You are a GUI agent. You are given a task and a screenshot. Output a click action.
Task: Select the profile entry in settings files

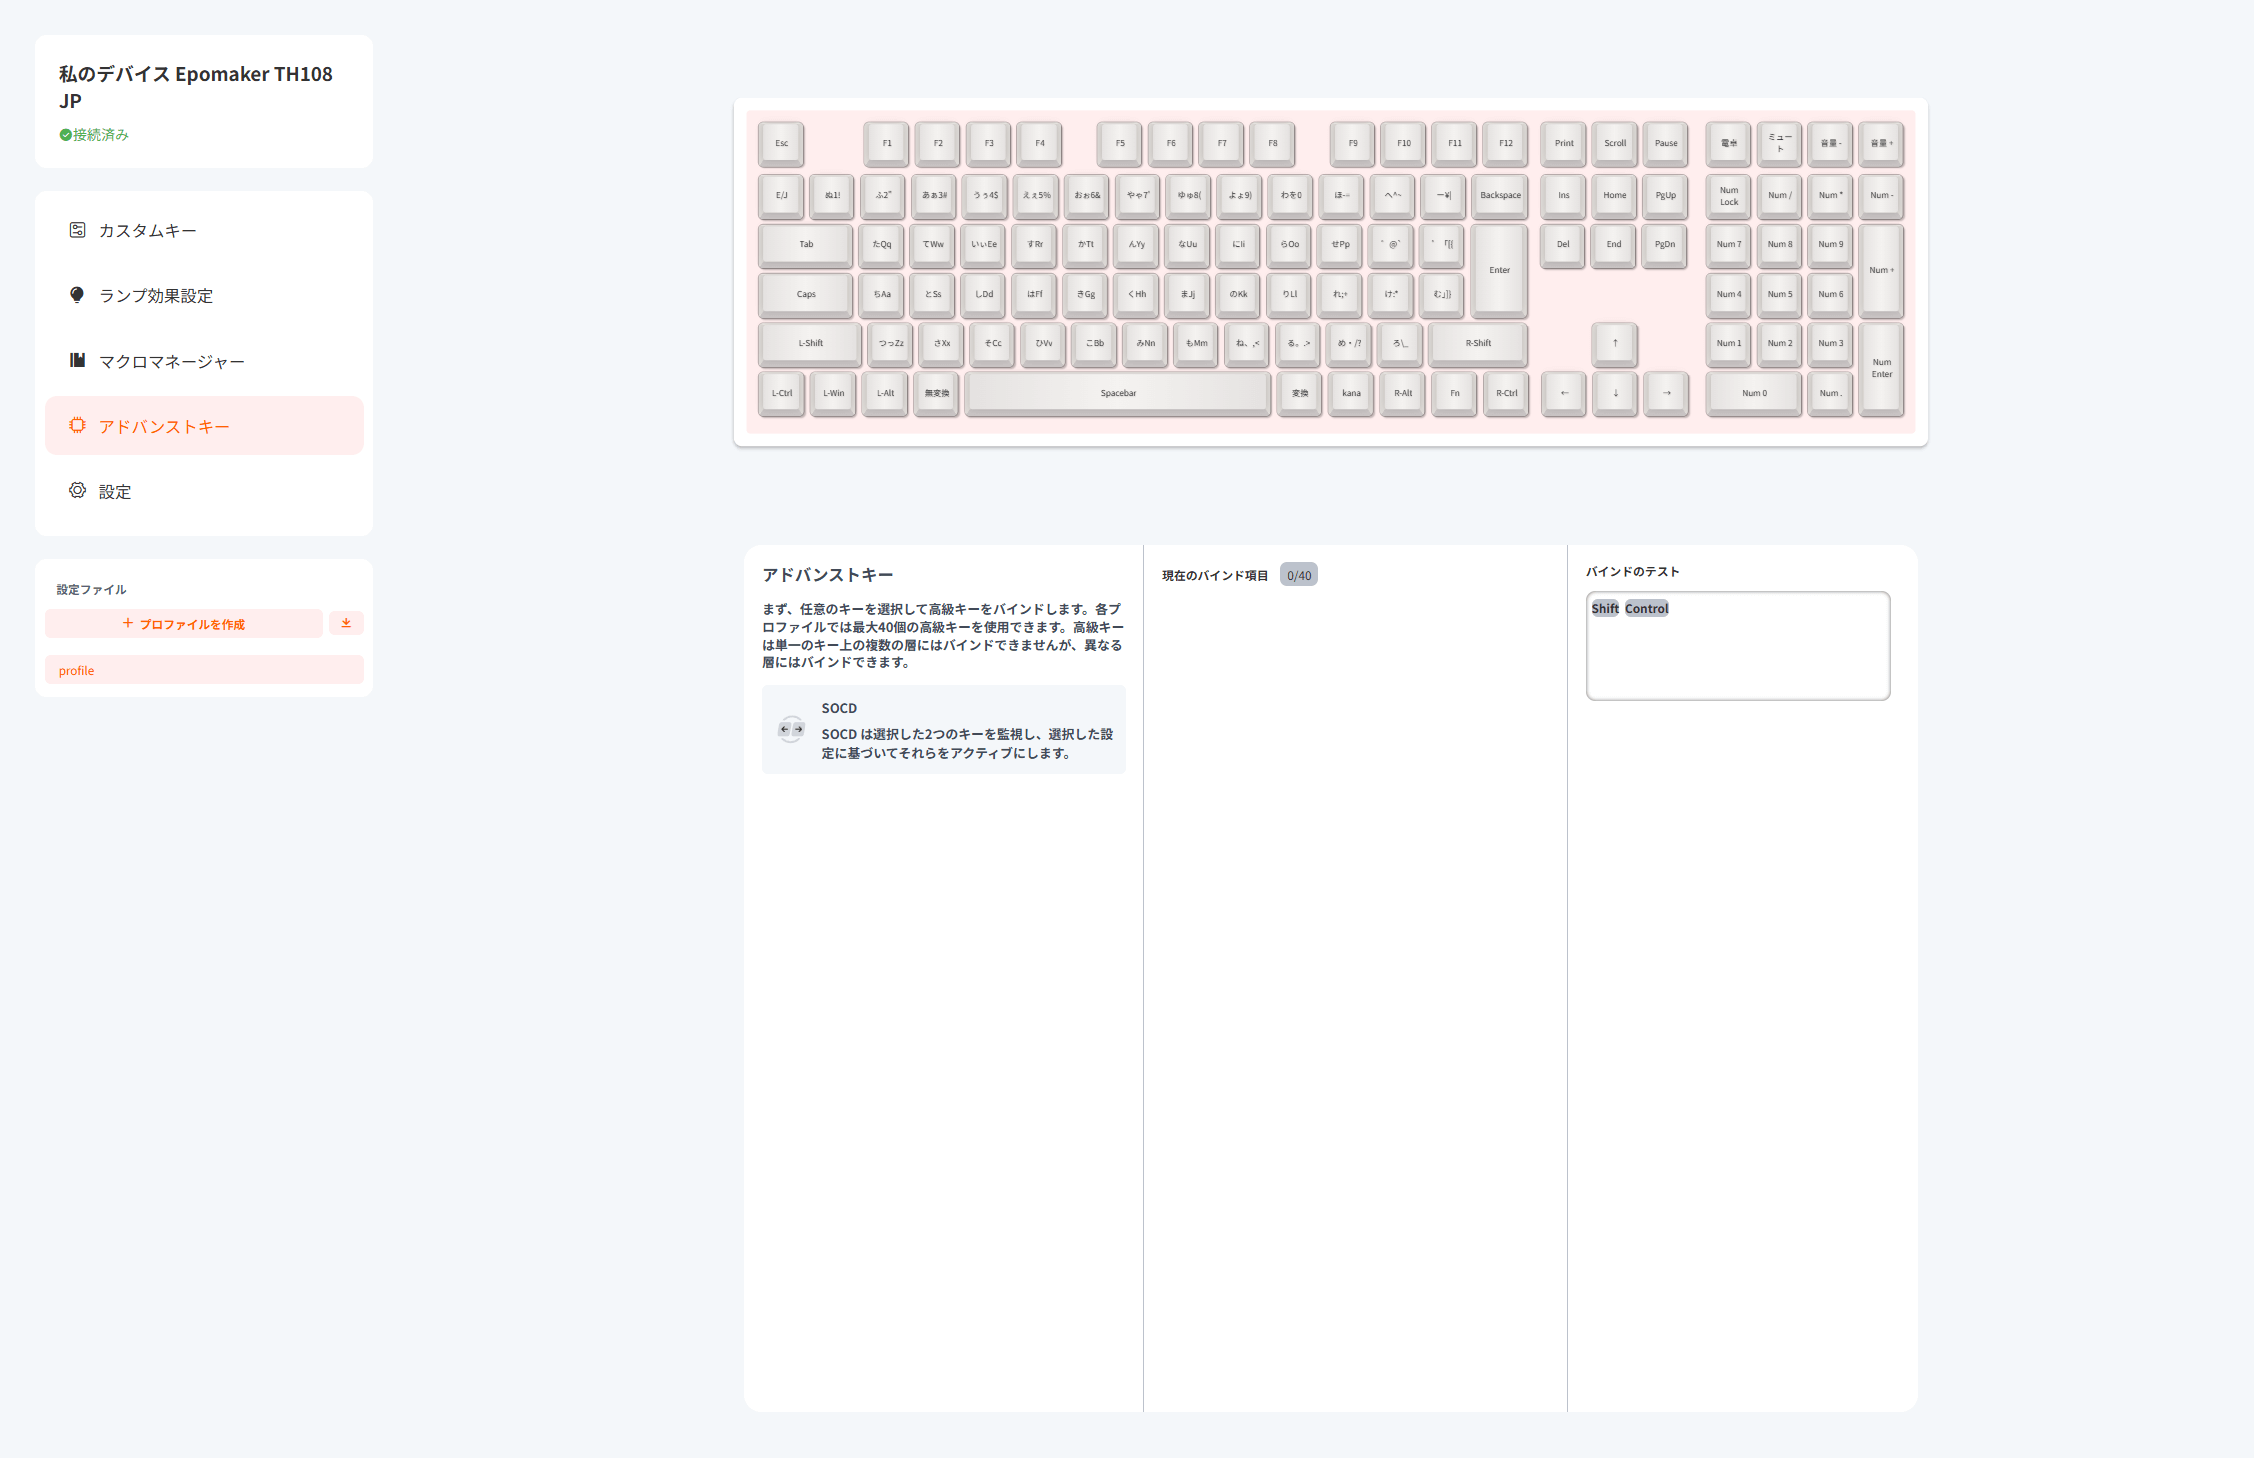(203, 671)
